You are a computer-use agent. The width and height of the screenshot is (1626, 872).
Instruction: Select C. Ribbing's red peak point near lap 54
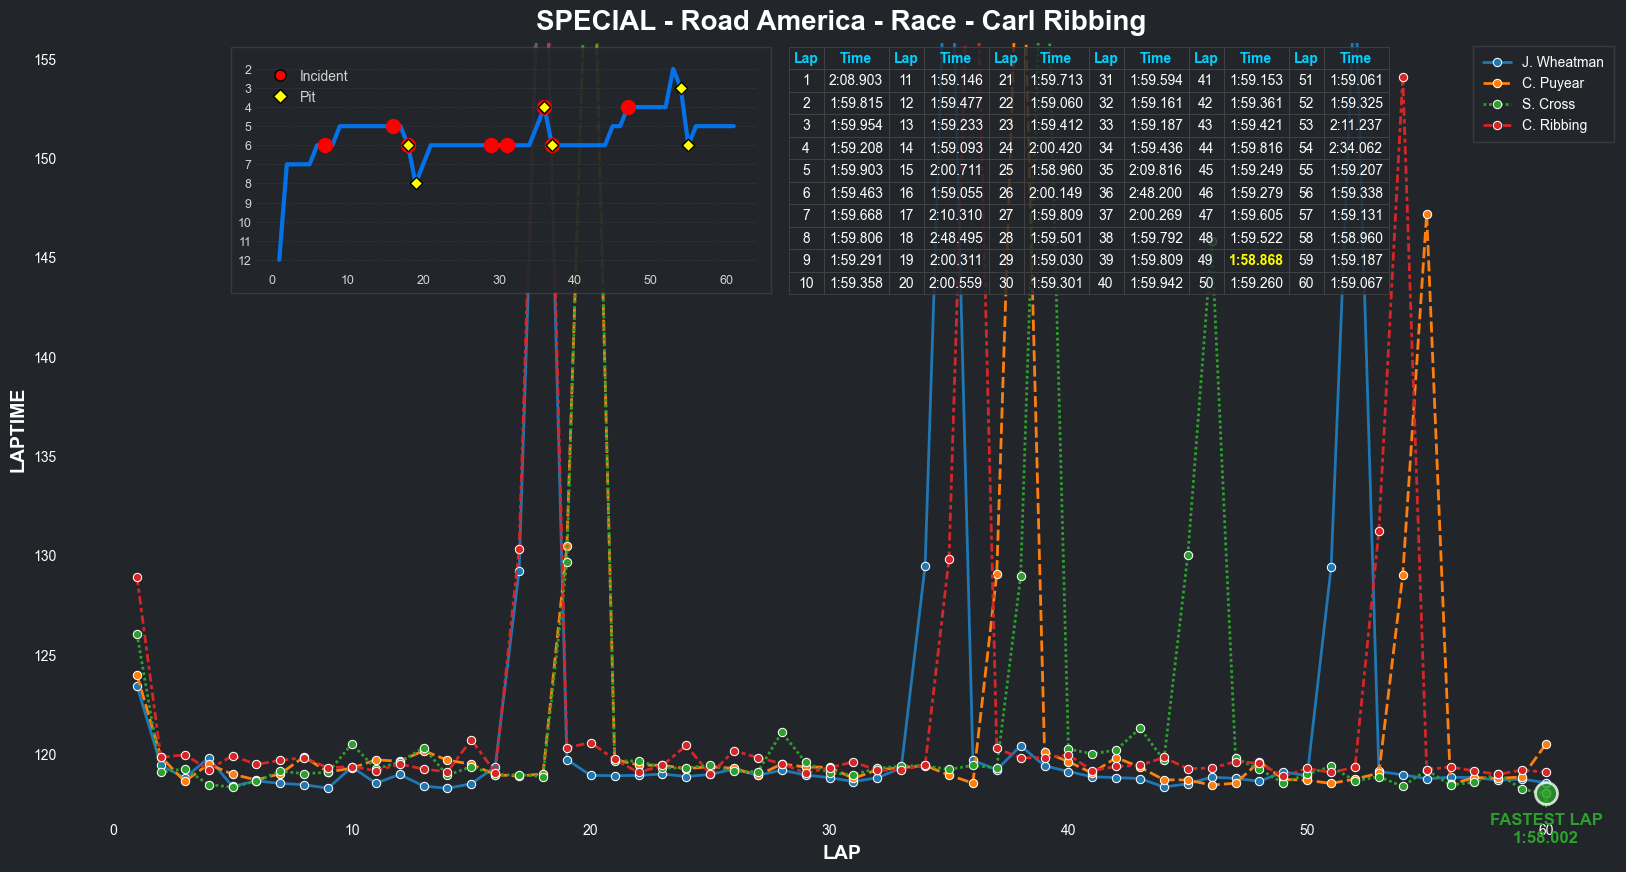(1403, 78)
